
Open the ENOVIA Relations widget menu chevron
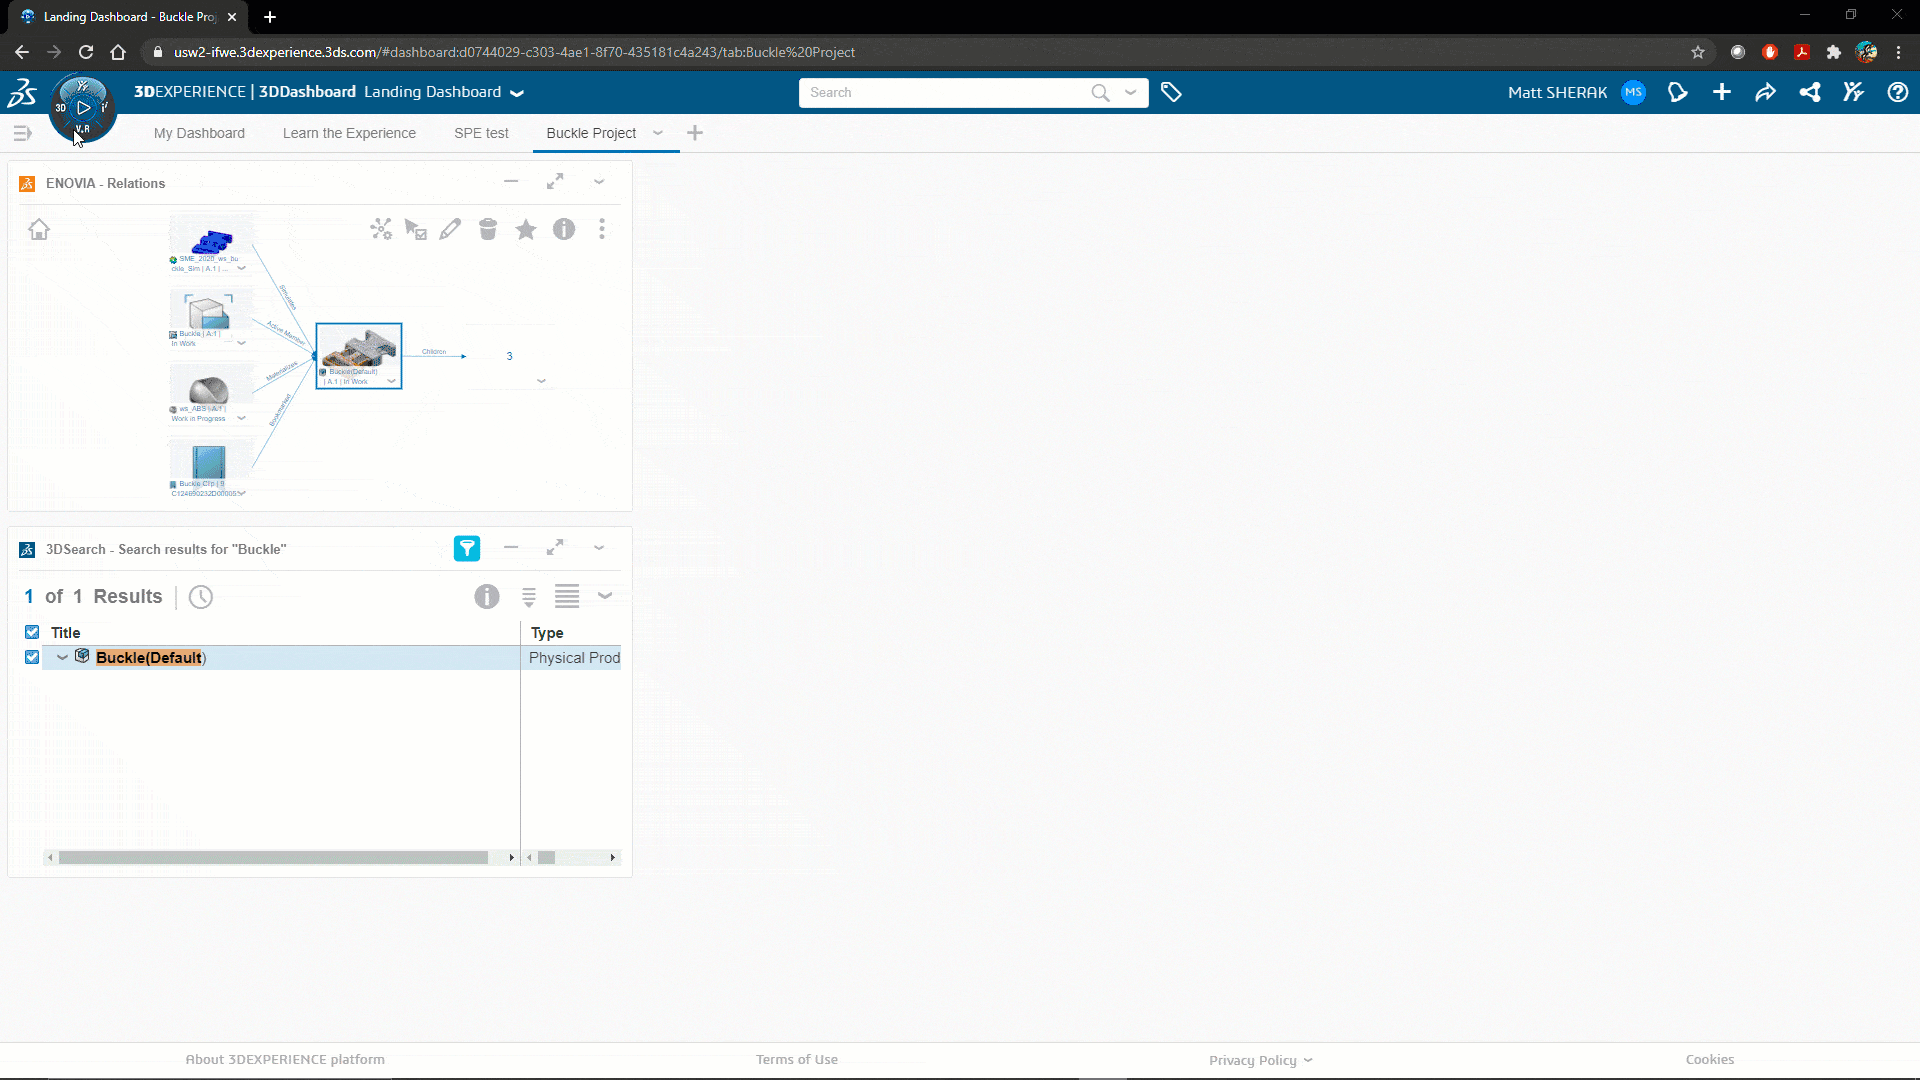(x=599, y=181)
